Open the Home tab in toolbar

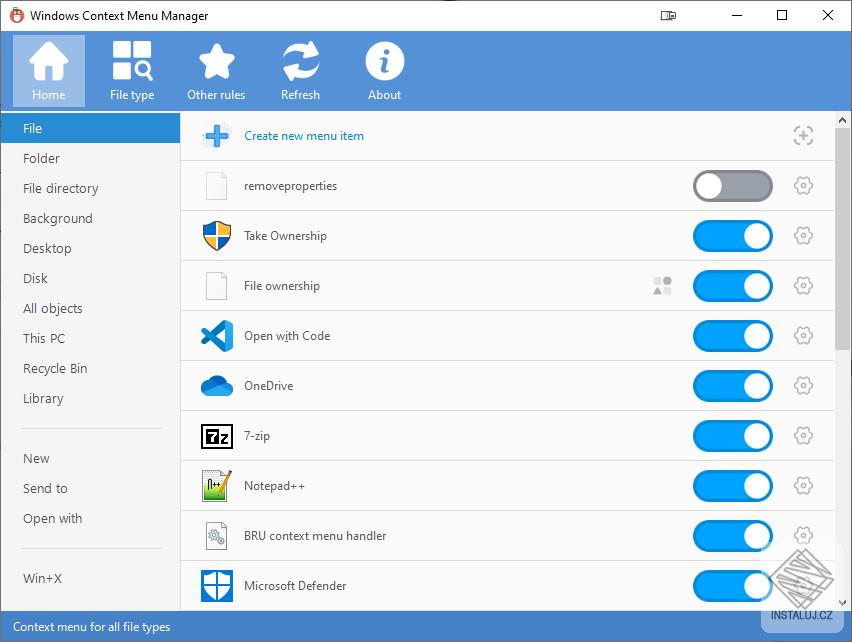[x=49, y=71]
